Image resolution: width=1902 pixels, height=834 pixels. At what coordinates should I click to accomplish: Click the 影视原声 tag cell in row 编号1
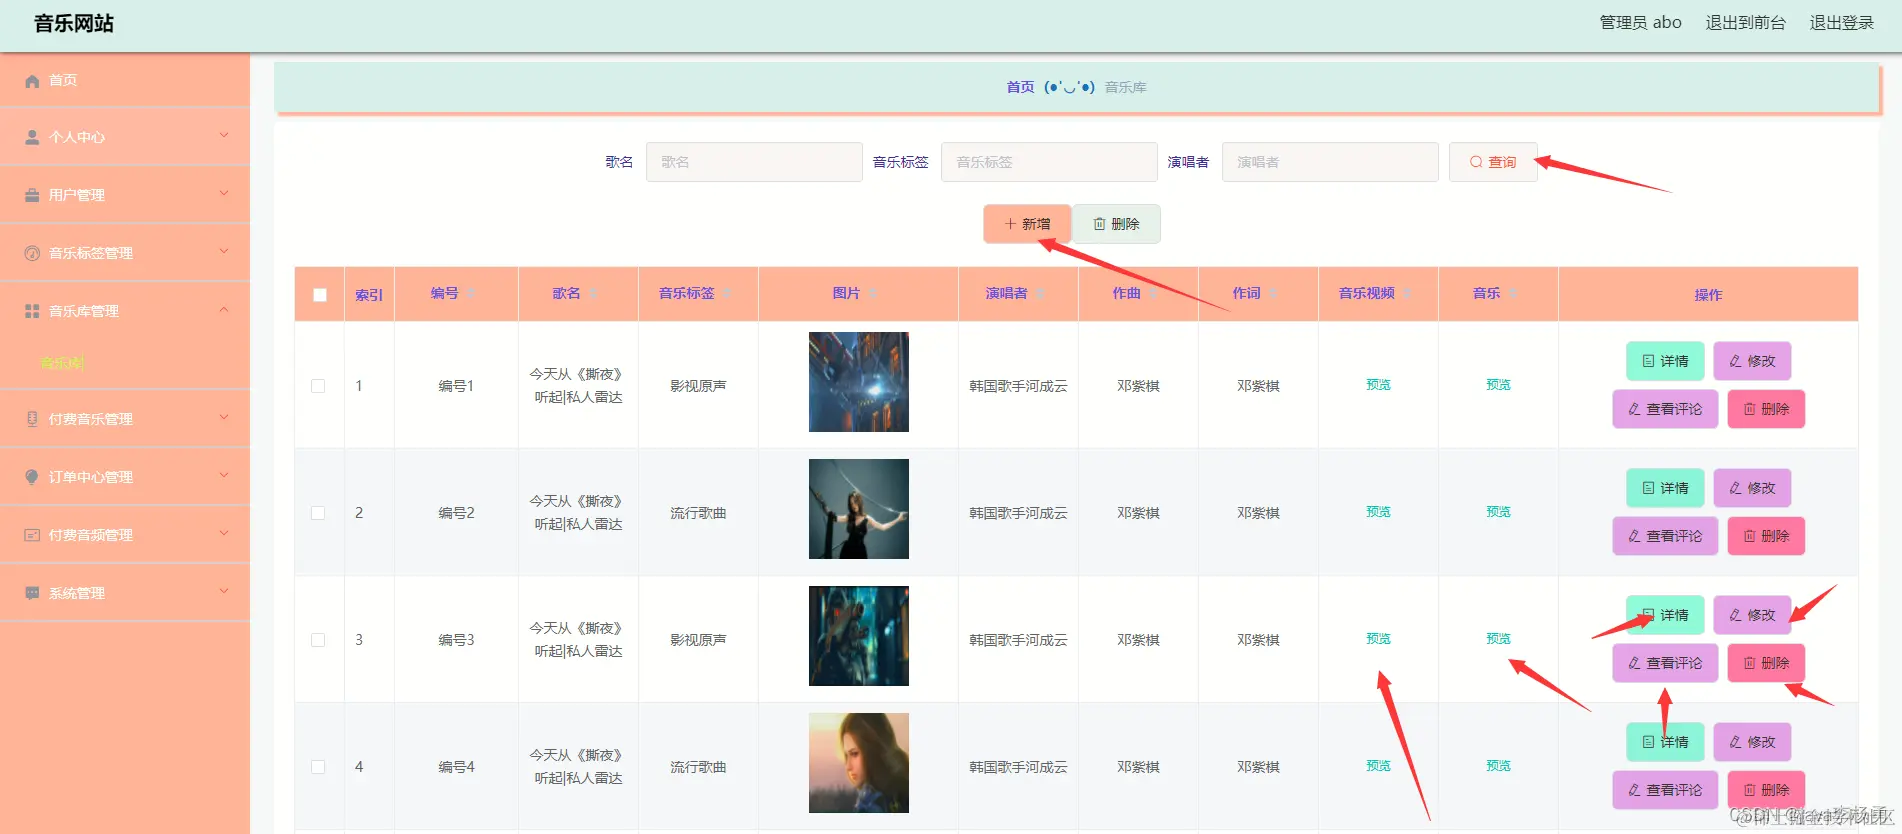(698, 386)
